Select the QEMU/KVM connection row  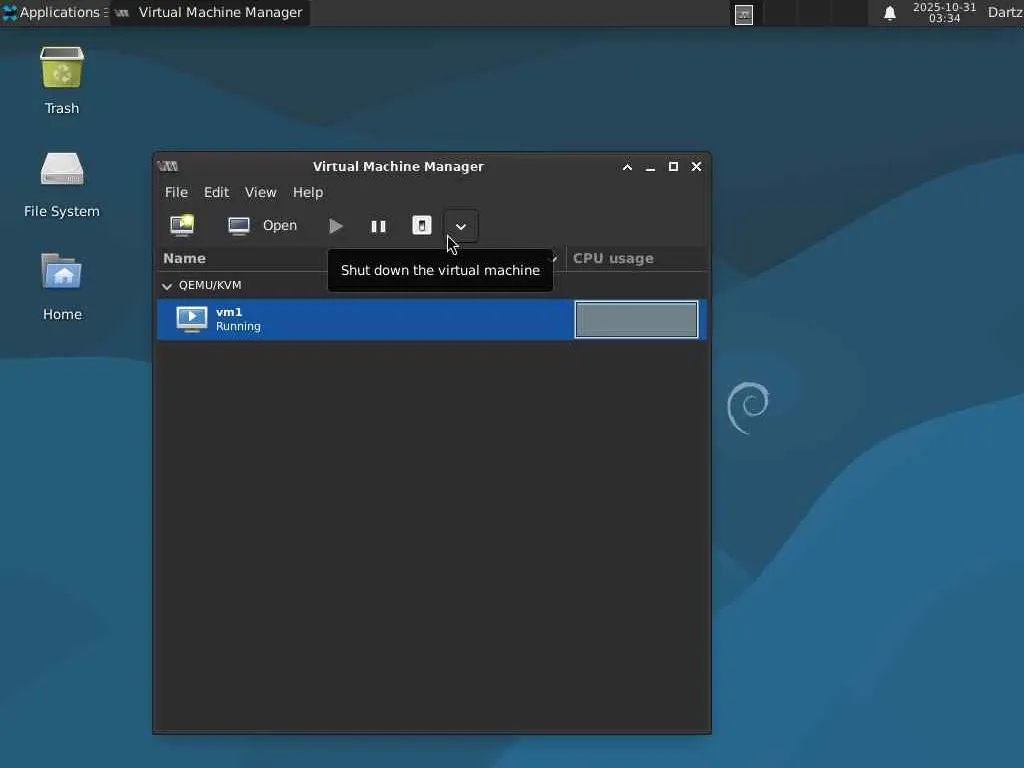(x=431, y=285)
